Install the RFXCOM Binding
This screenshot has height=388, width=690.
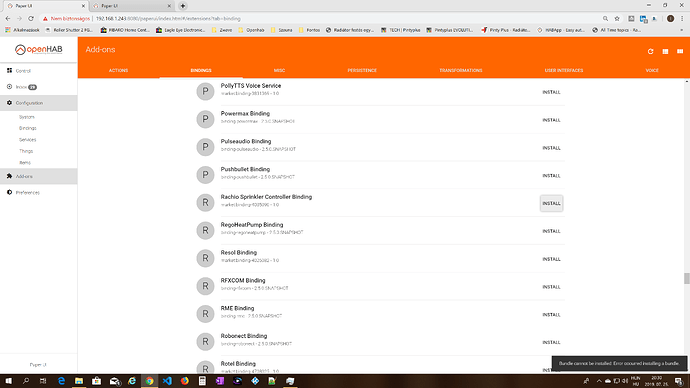pos(551,287)
